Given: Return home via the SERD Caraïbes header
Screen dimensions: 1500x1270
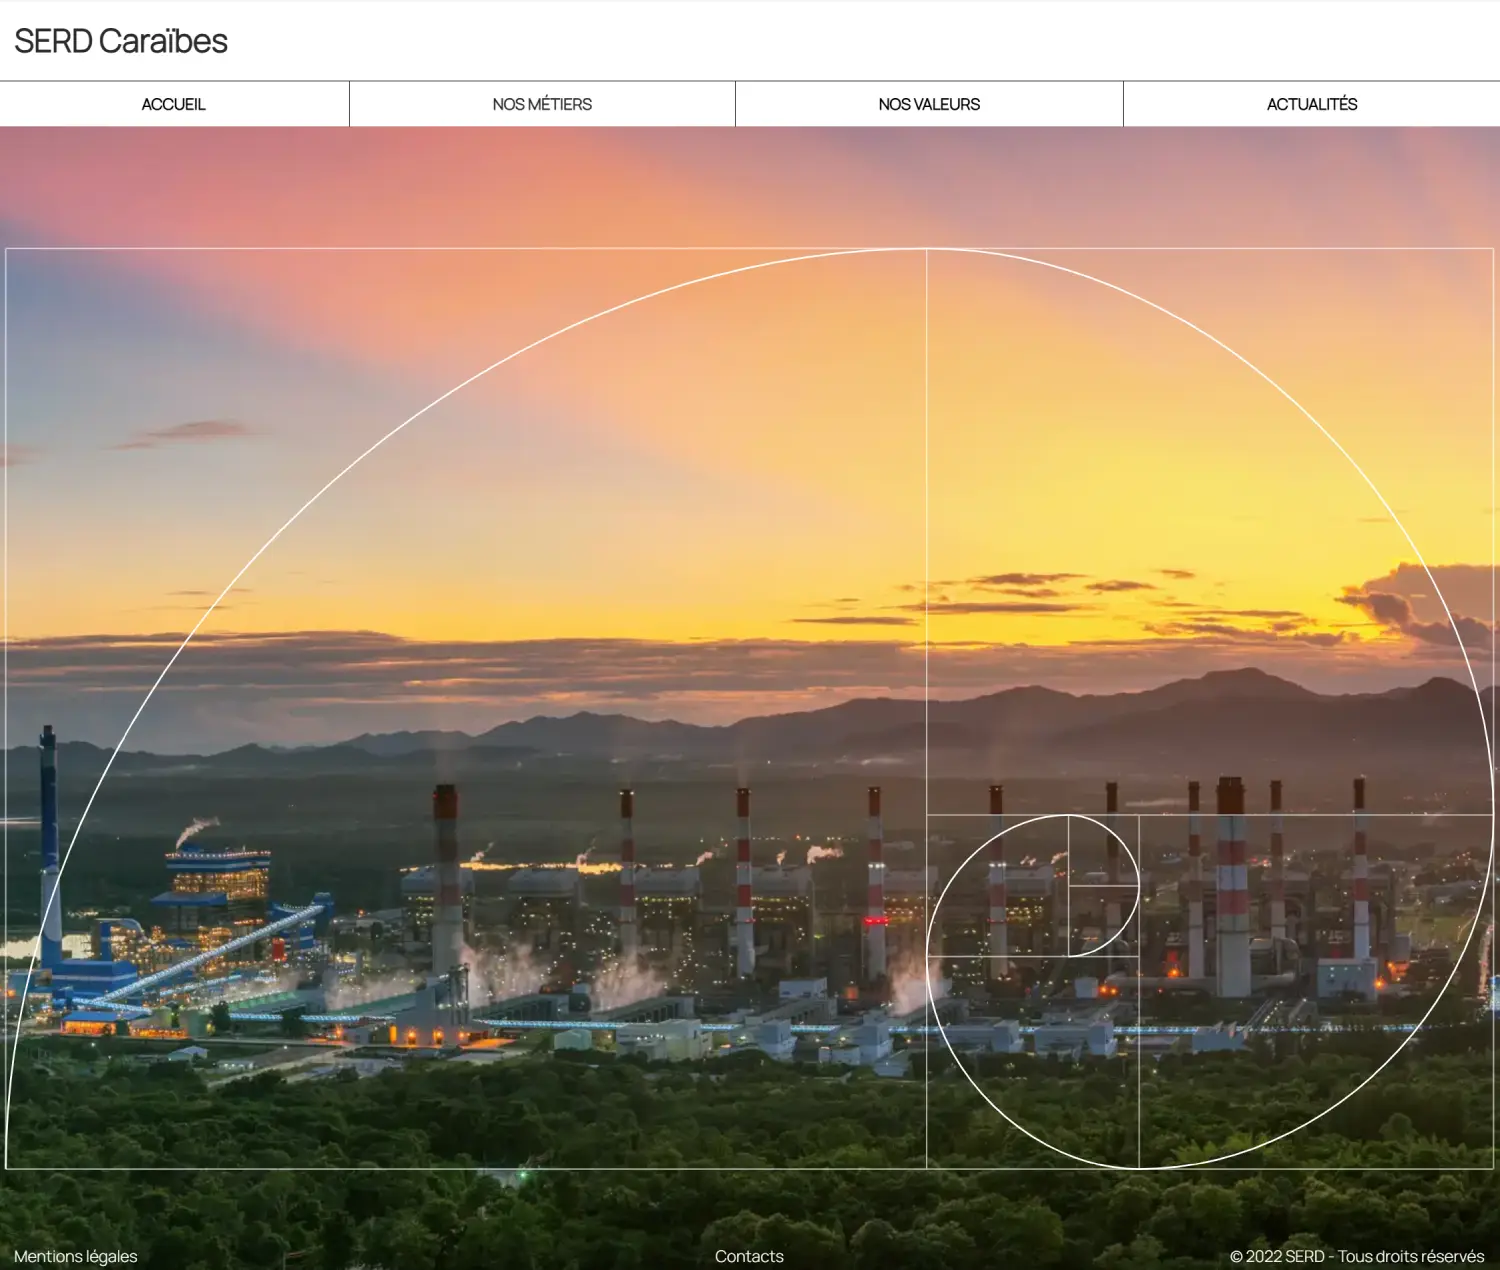Looking at the screenshot, I should pos(120,41).
